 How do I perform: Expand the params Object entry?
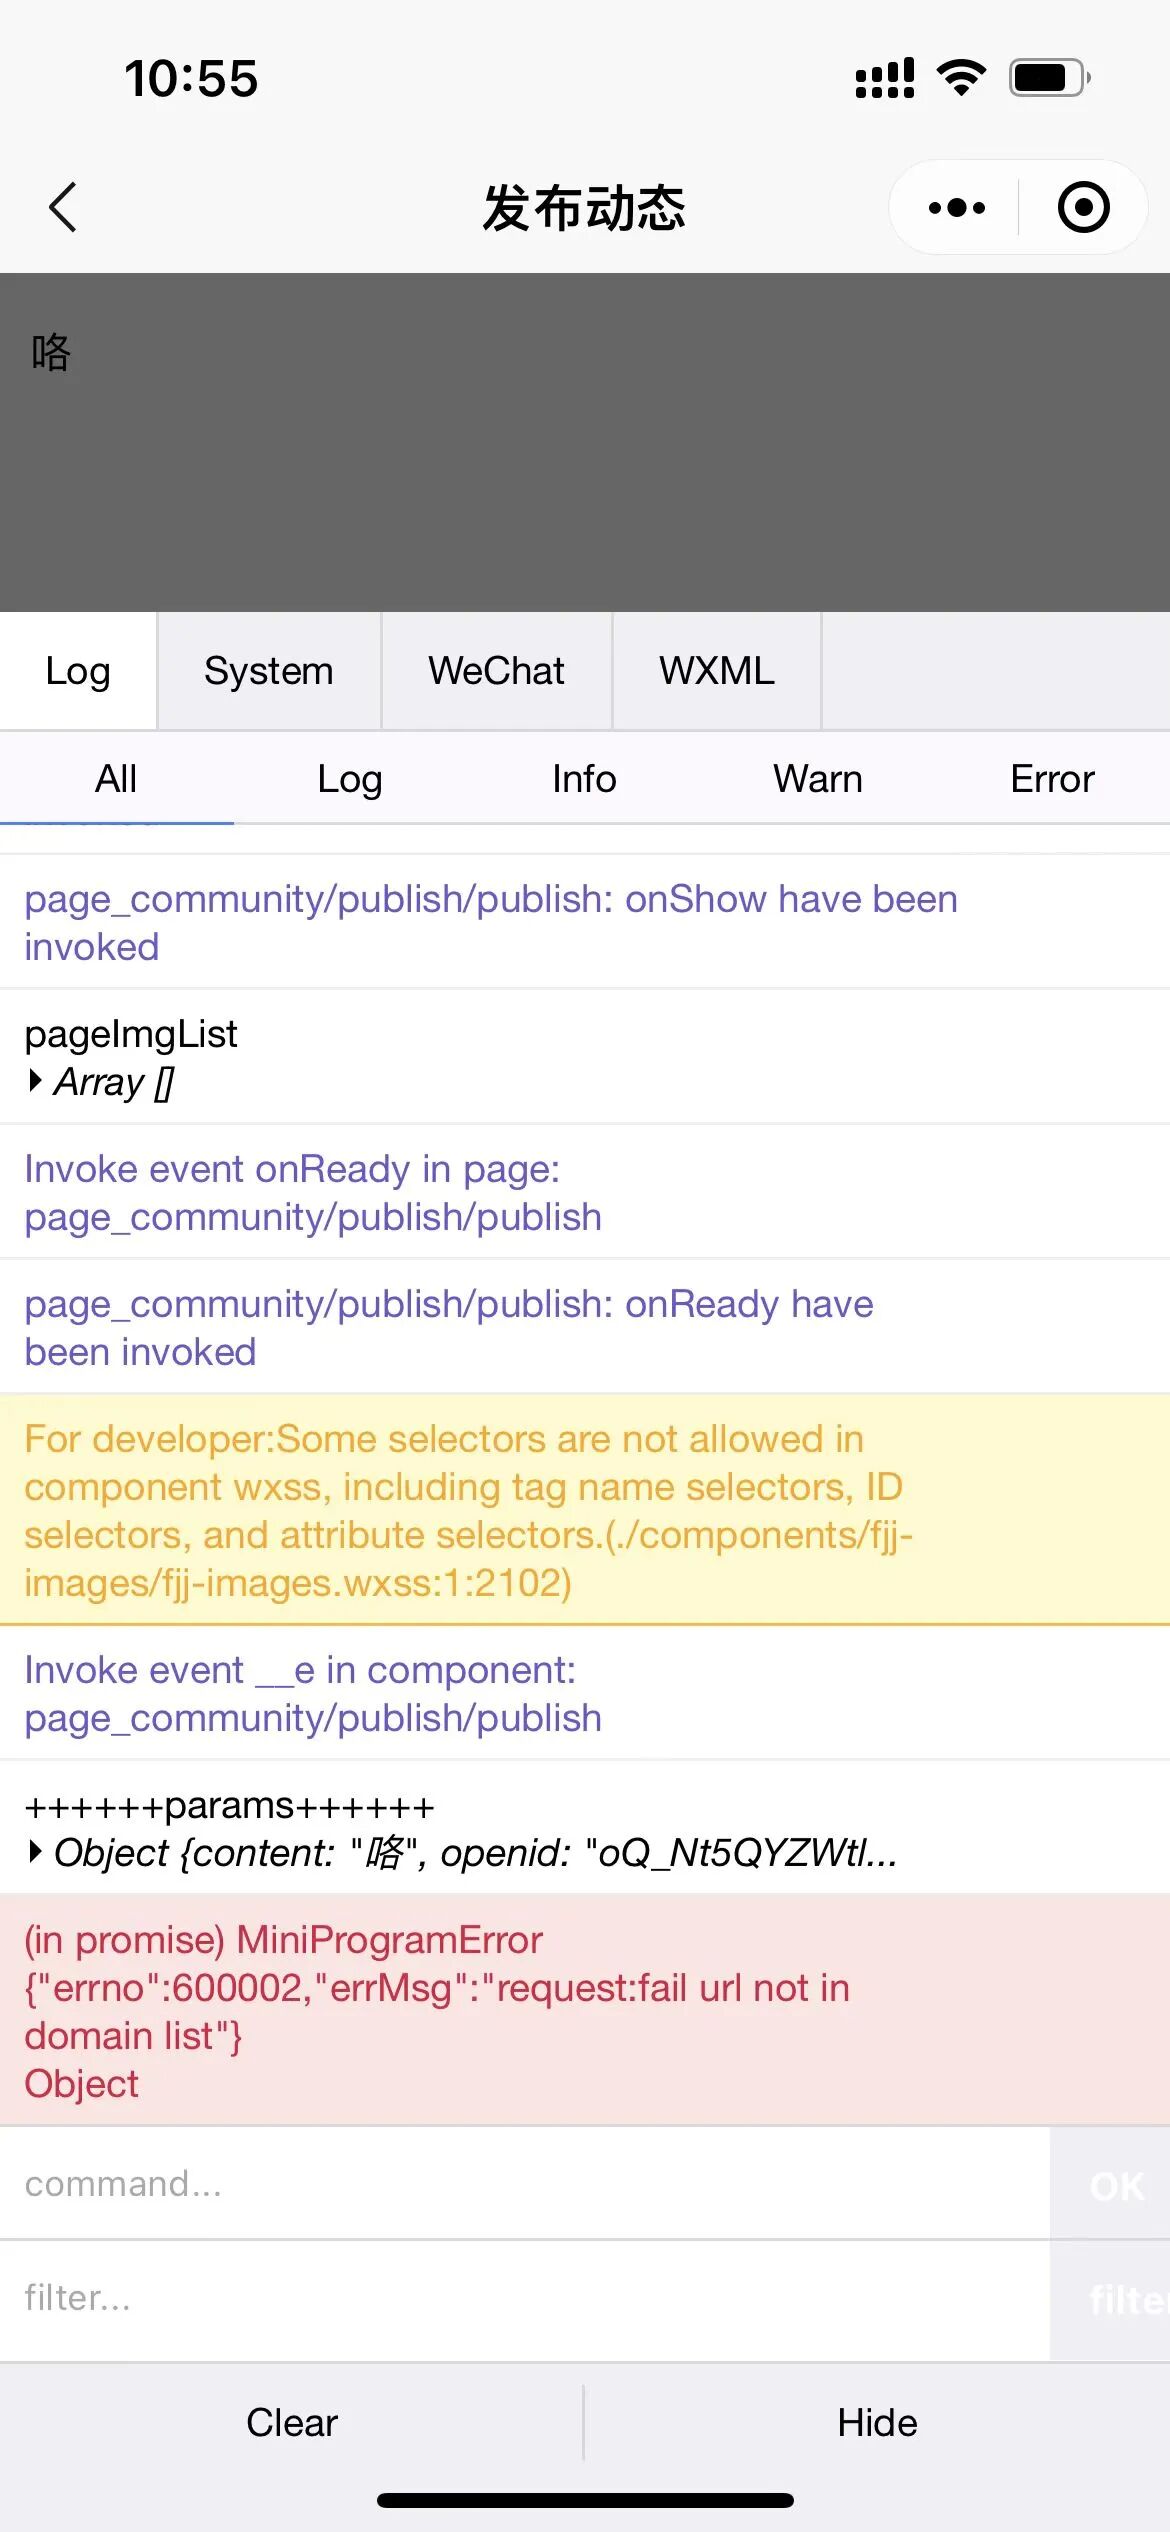(x=462, y=1853)
